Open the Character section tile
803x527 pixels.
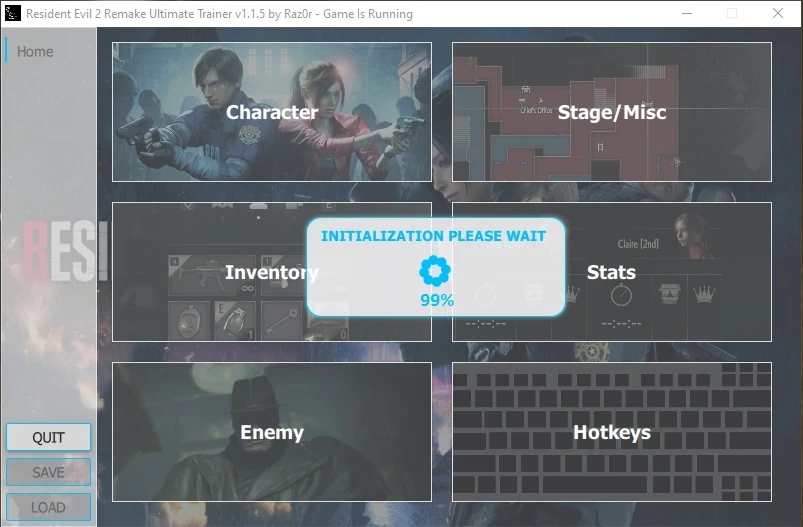pyautogui.click(x=272, y=112)
